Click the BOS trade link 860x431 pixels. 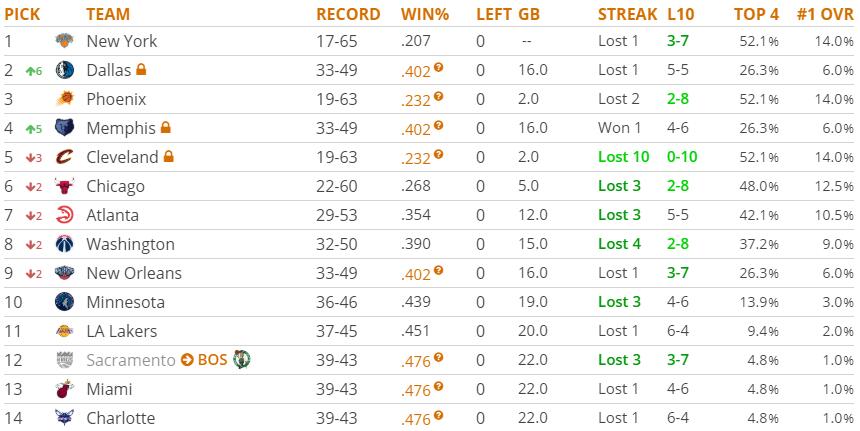tap(212, 360)
